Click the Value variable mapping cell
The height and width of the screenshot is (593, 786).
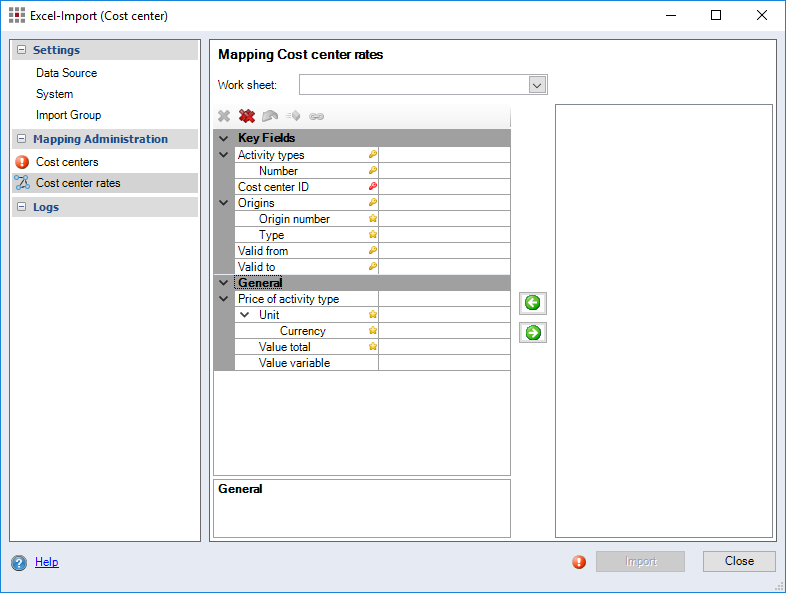[444, 363]
